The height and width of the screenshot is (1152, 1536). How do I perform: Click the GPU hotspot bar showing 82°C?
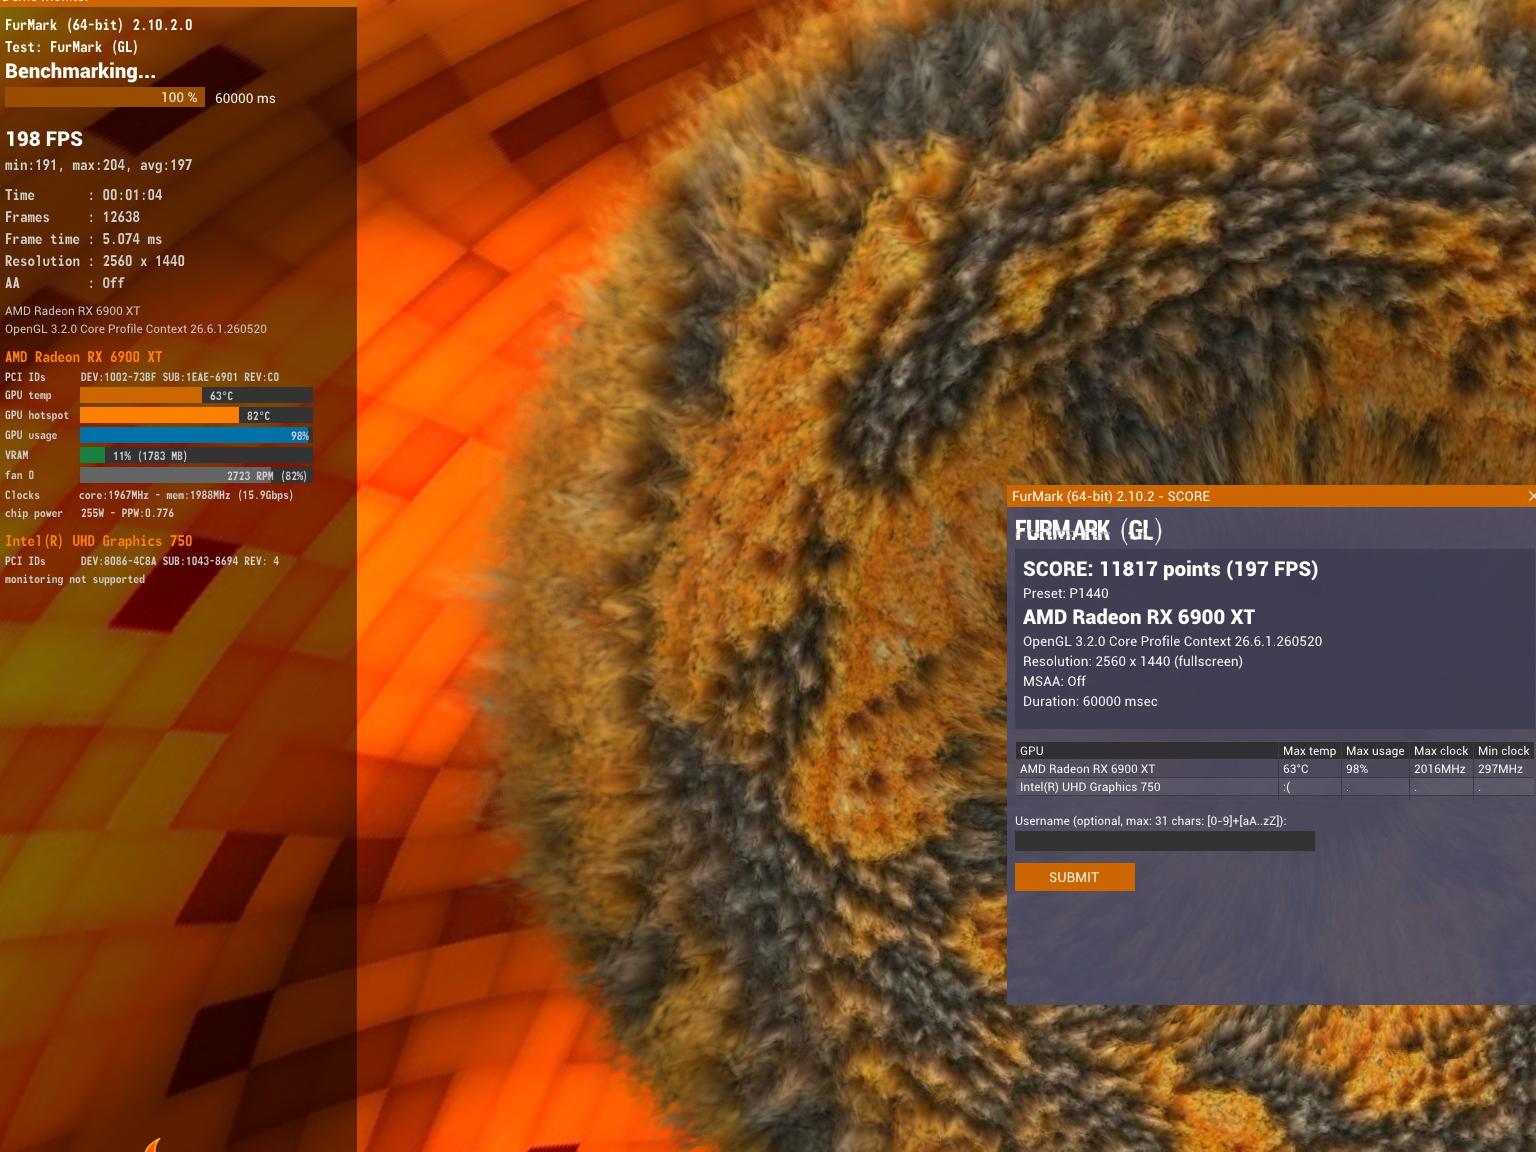click(196, 416)
